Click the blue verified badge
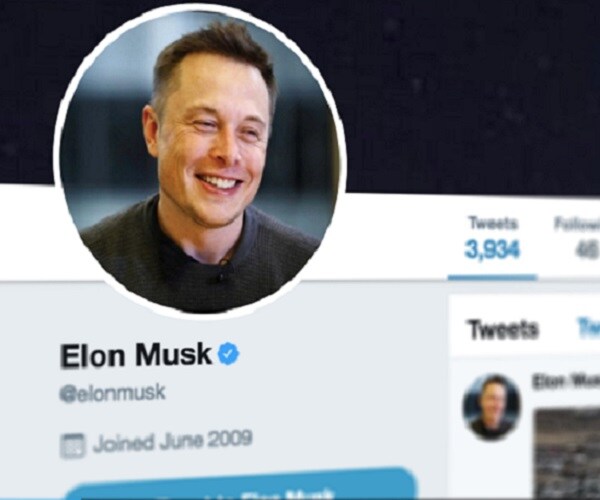Viewport: 600px width, 500px height. (228, 353)
